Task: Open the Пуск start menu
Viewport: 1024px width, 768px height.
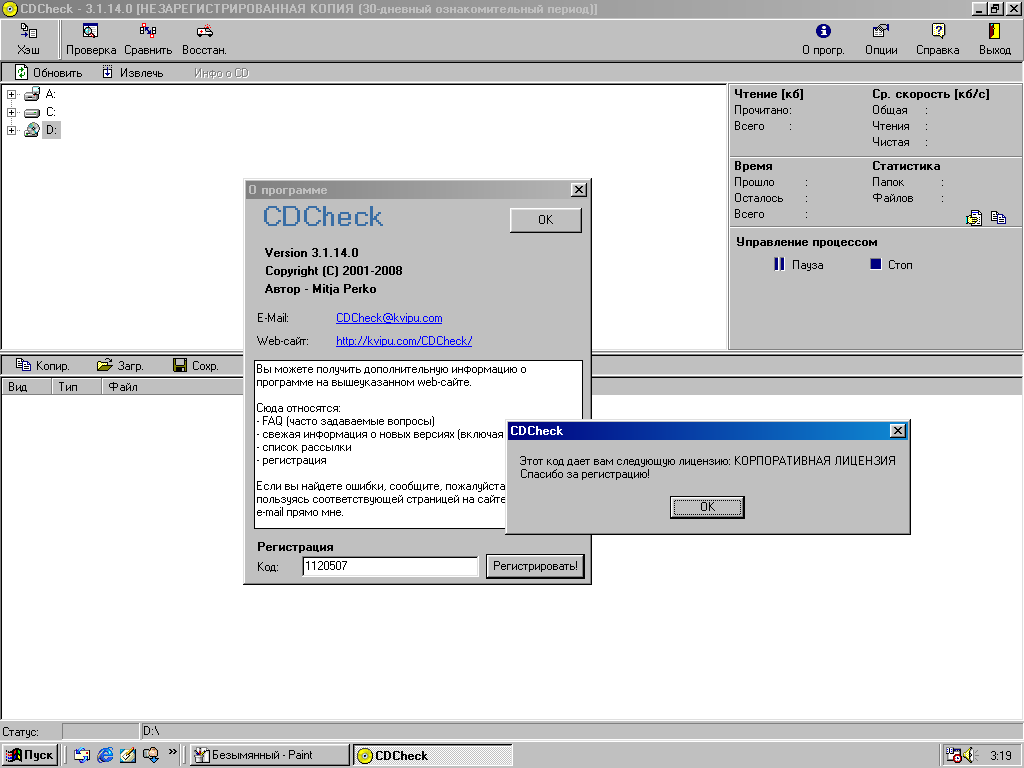Action: 30,755
